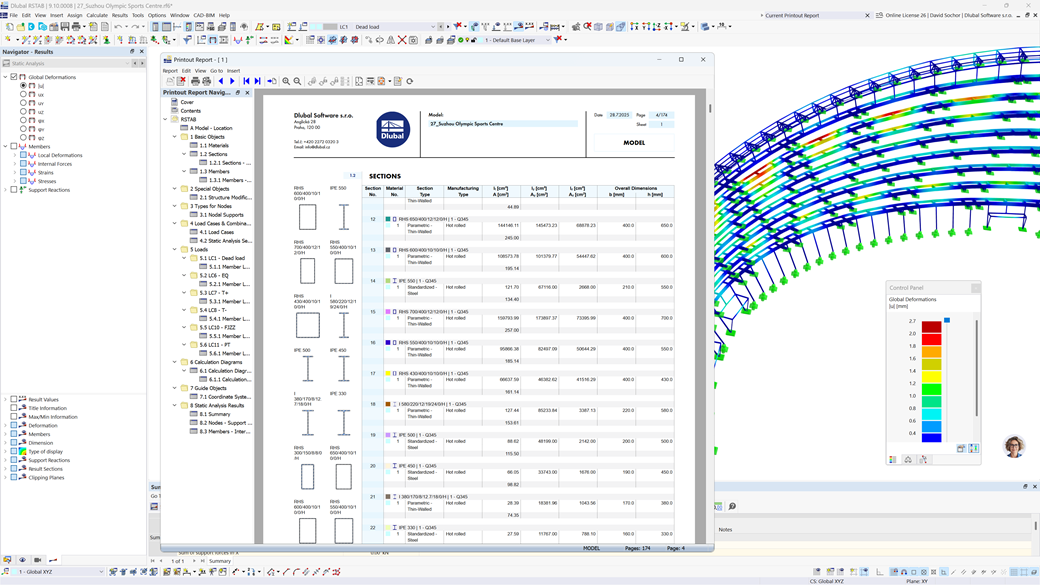Click the eye icon at the navigator panel bottom
1040x585 pixels.
click(x=22, y=560)
